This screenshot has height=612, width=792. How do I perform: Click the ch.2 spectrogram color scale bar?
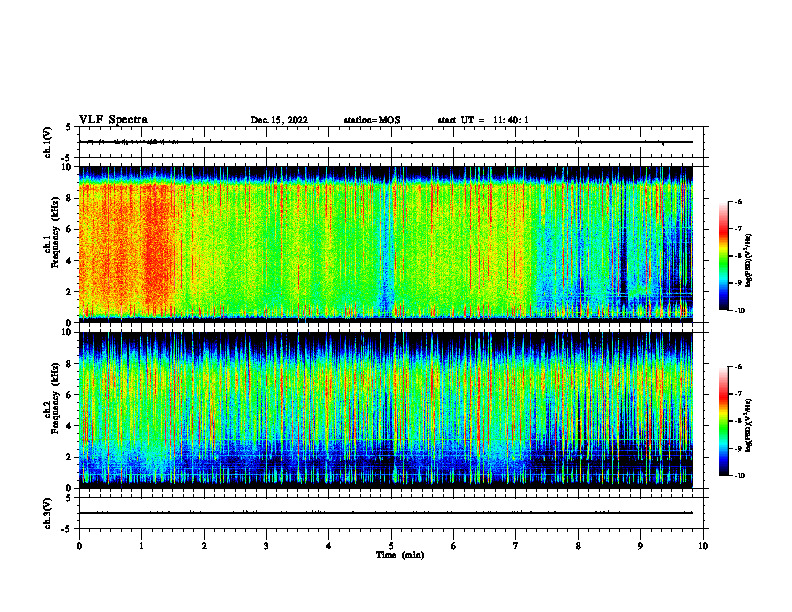[723, 421]
